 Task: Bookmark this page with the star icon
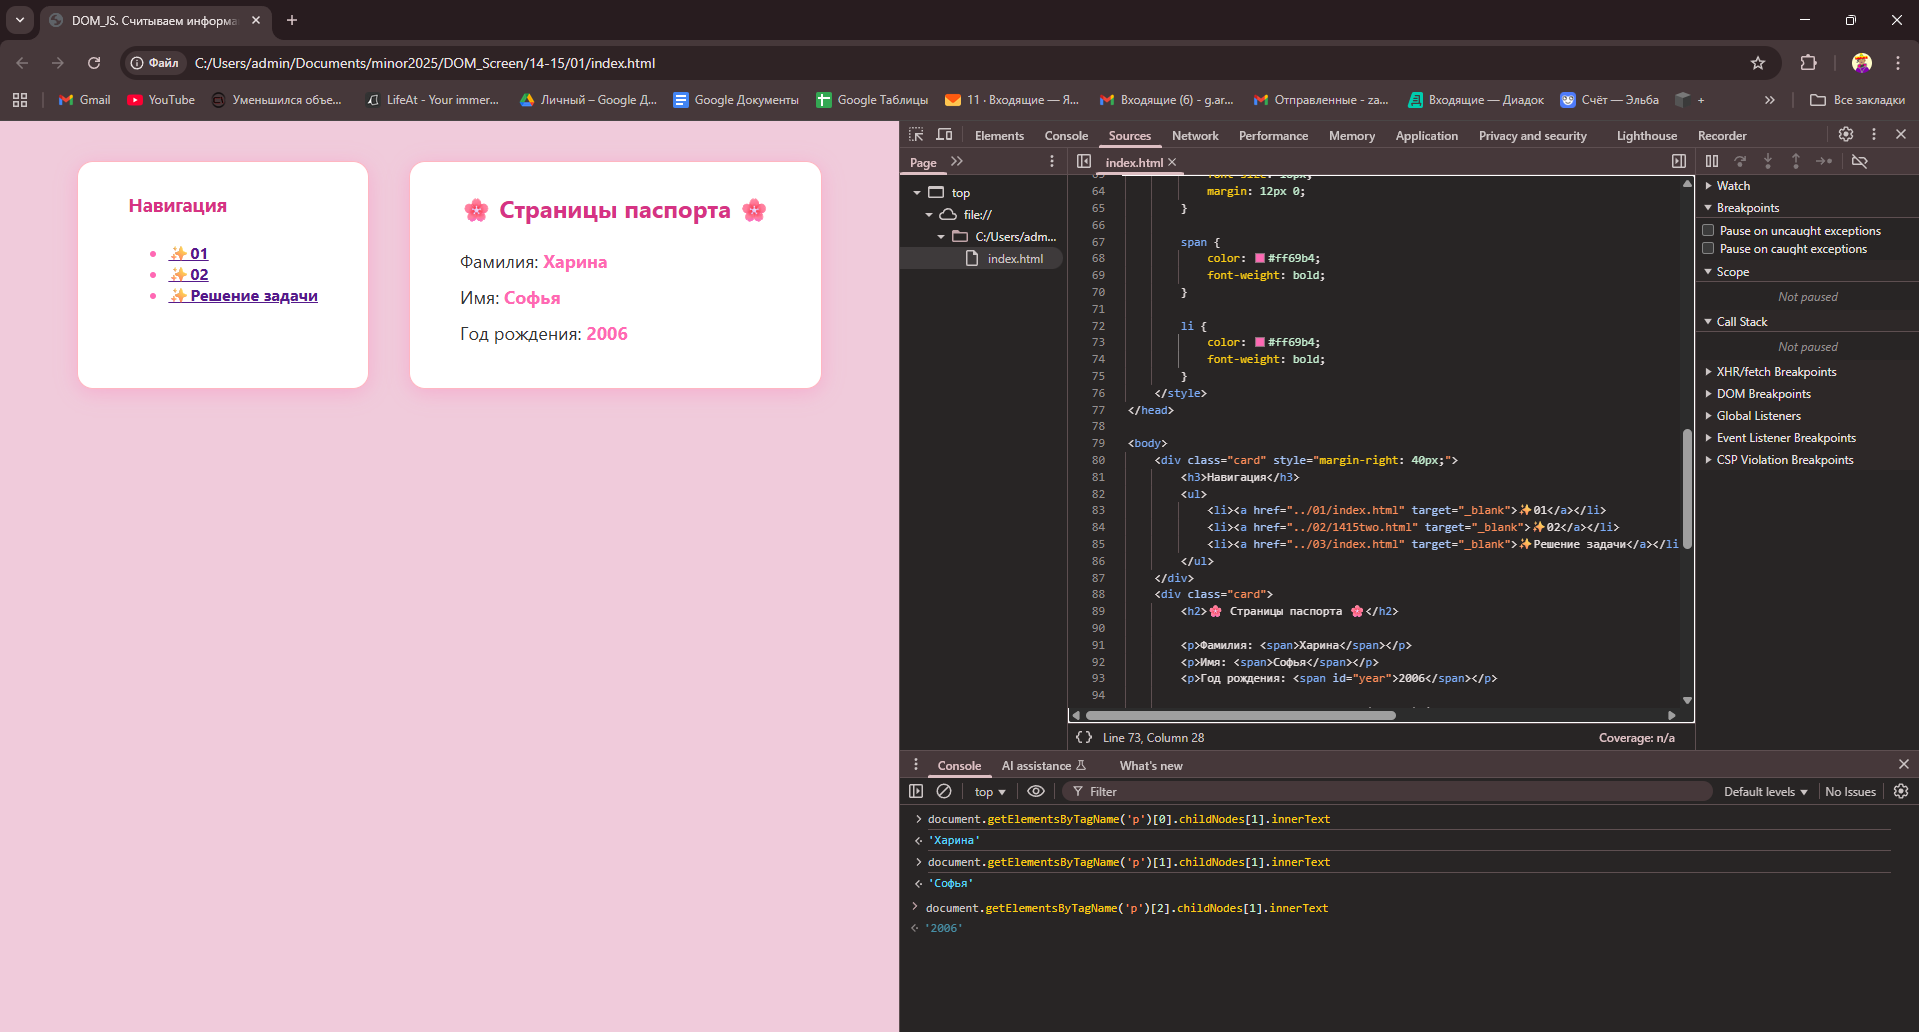click(x=1758, y=63)
